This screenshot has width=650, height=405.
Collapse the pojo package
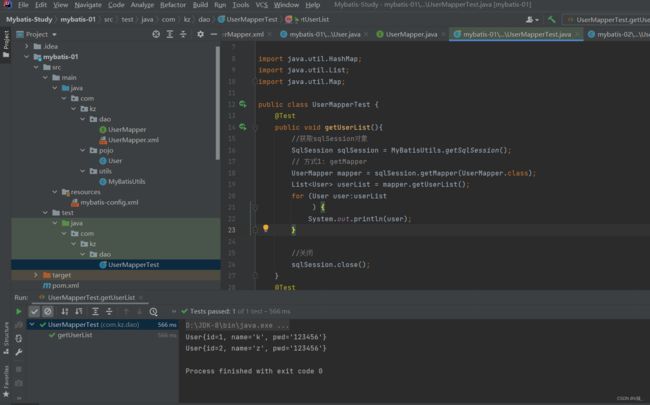point(82,150)
